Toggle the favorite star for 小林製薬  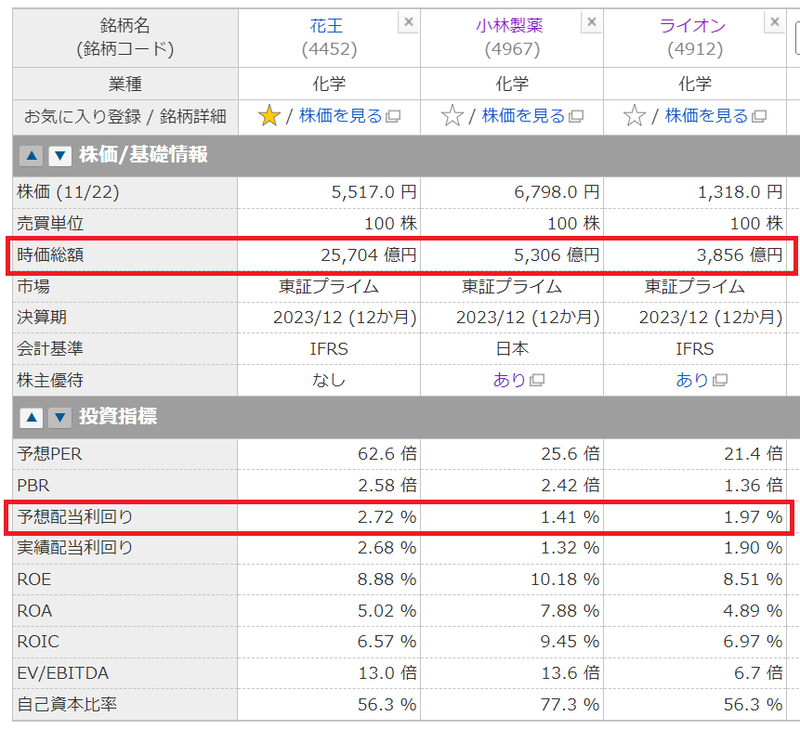[452, 116]
